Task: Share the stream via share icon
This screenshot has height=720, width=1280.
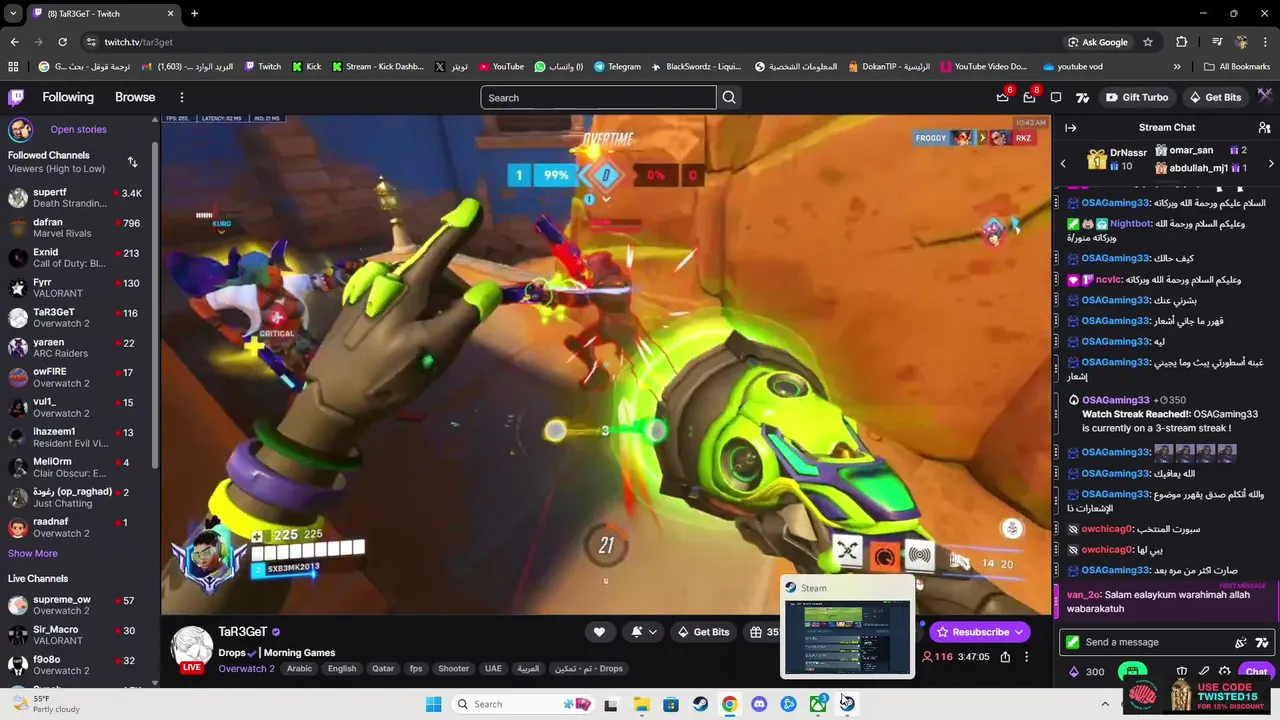Action: [x=1005, y=657]
